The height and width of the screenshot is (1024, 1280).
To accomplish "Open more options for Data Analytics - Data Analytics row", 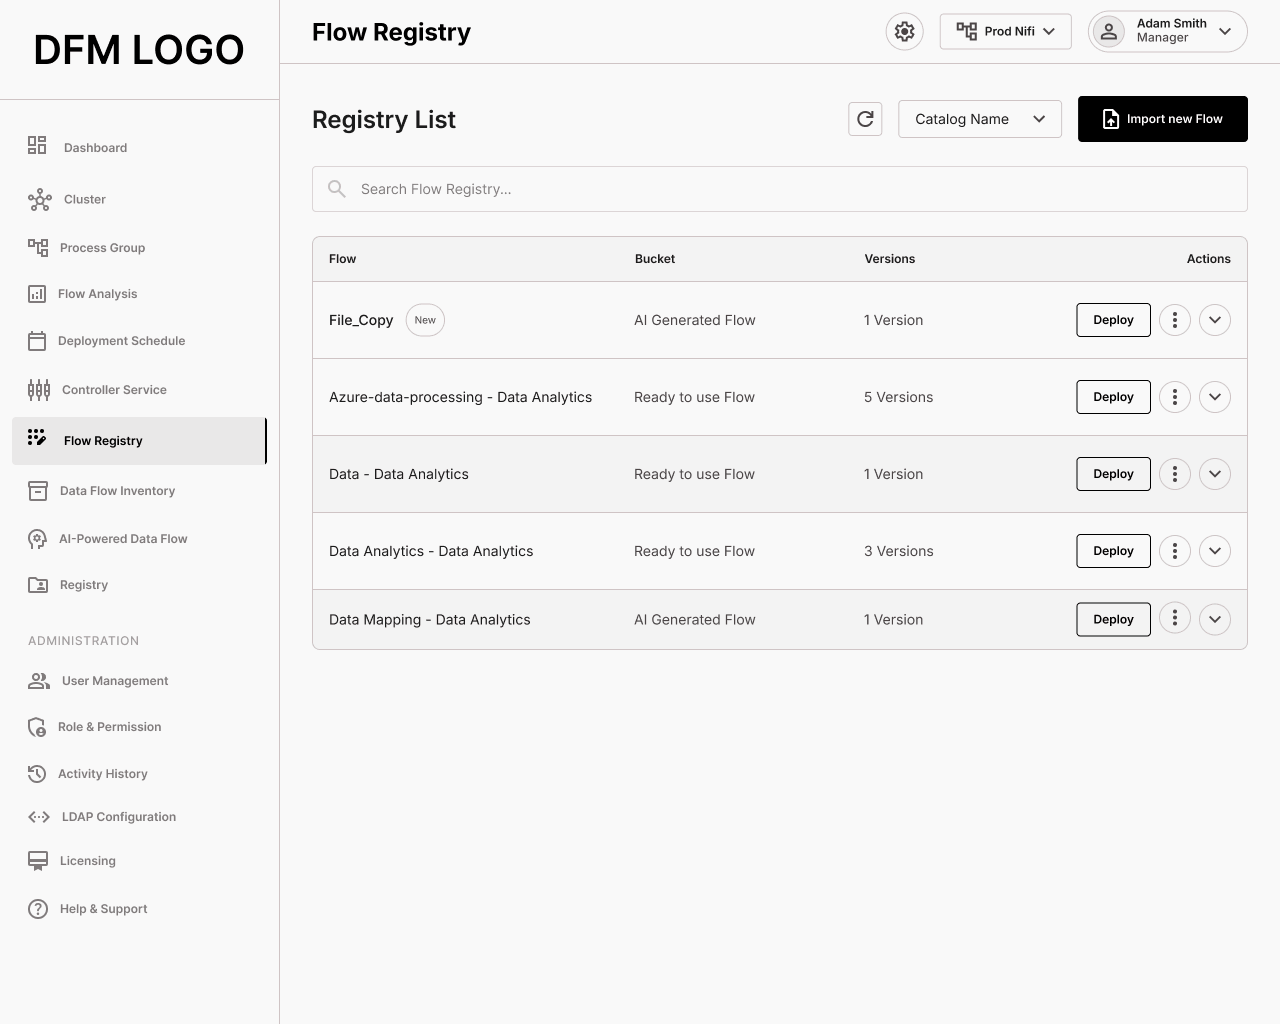I will [x=1175, y=551].
